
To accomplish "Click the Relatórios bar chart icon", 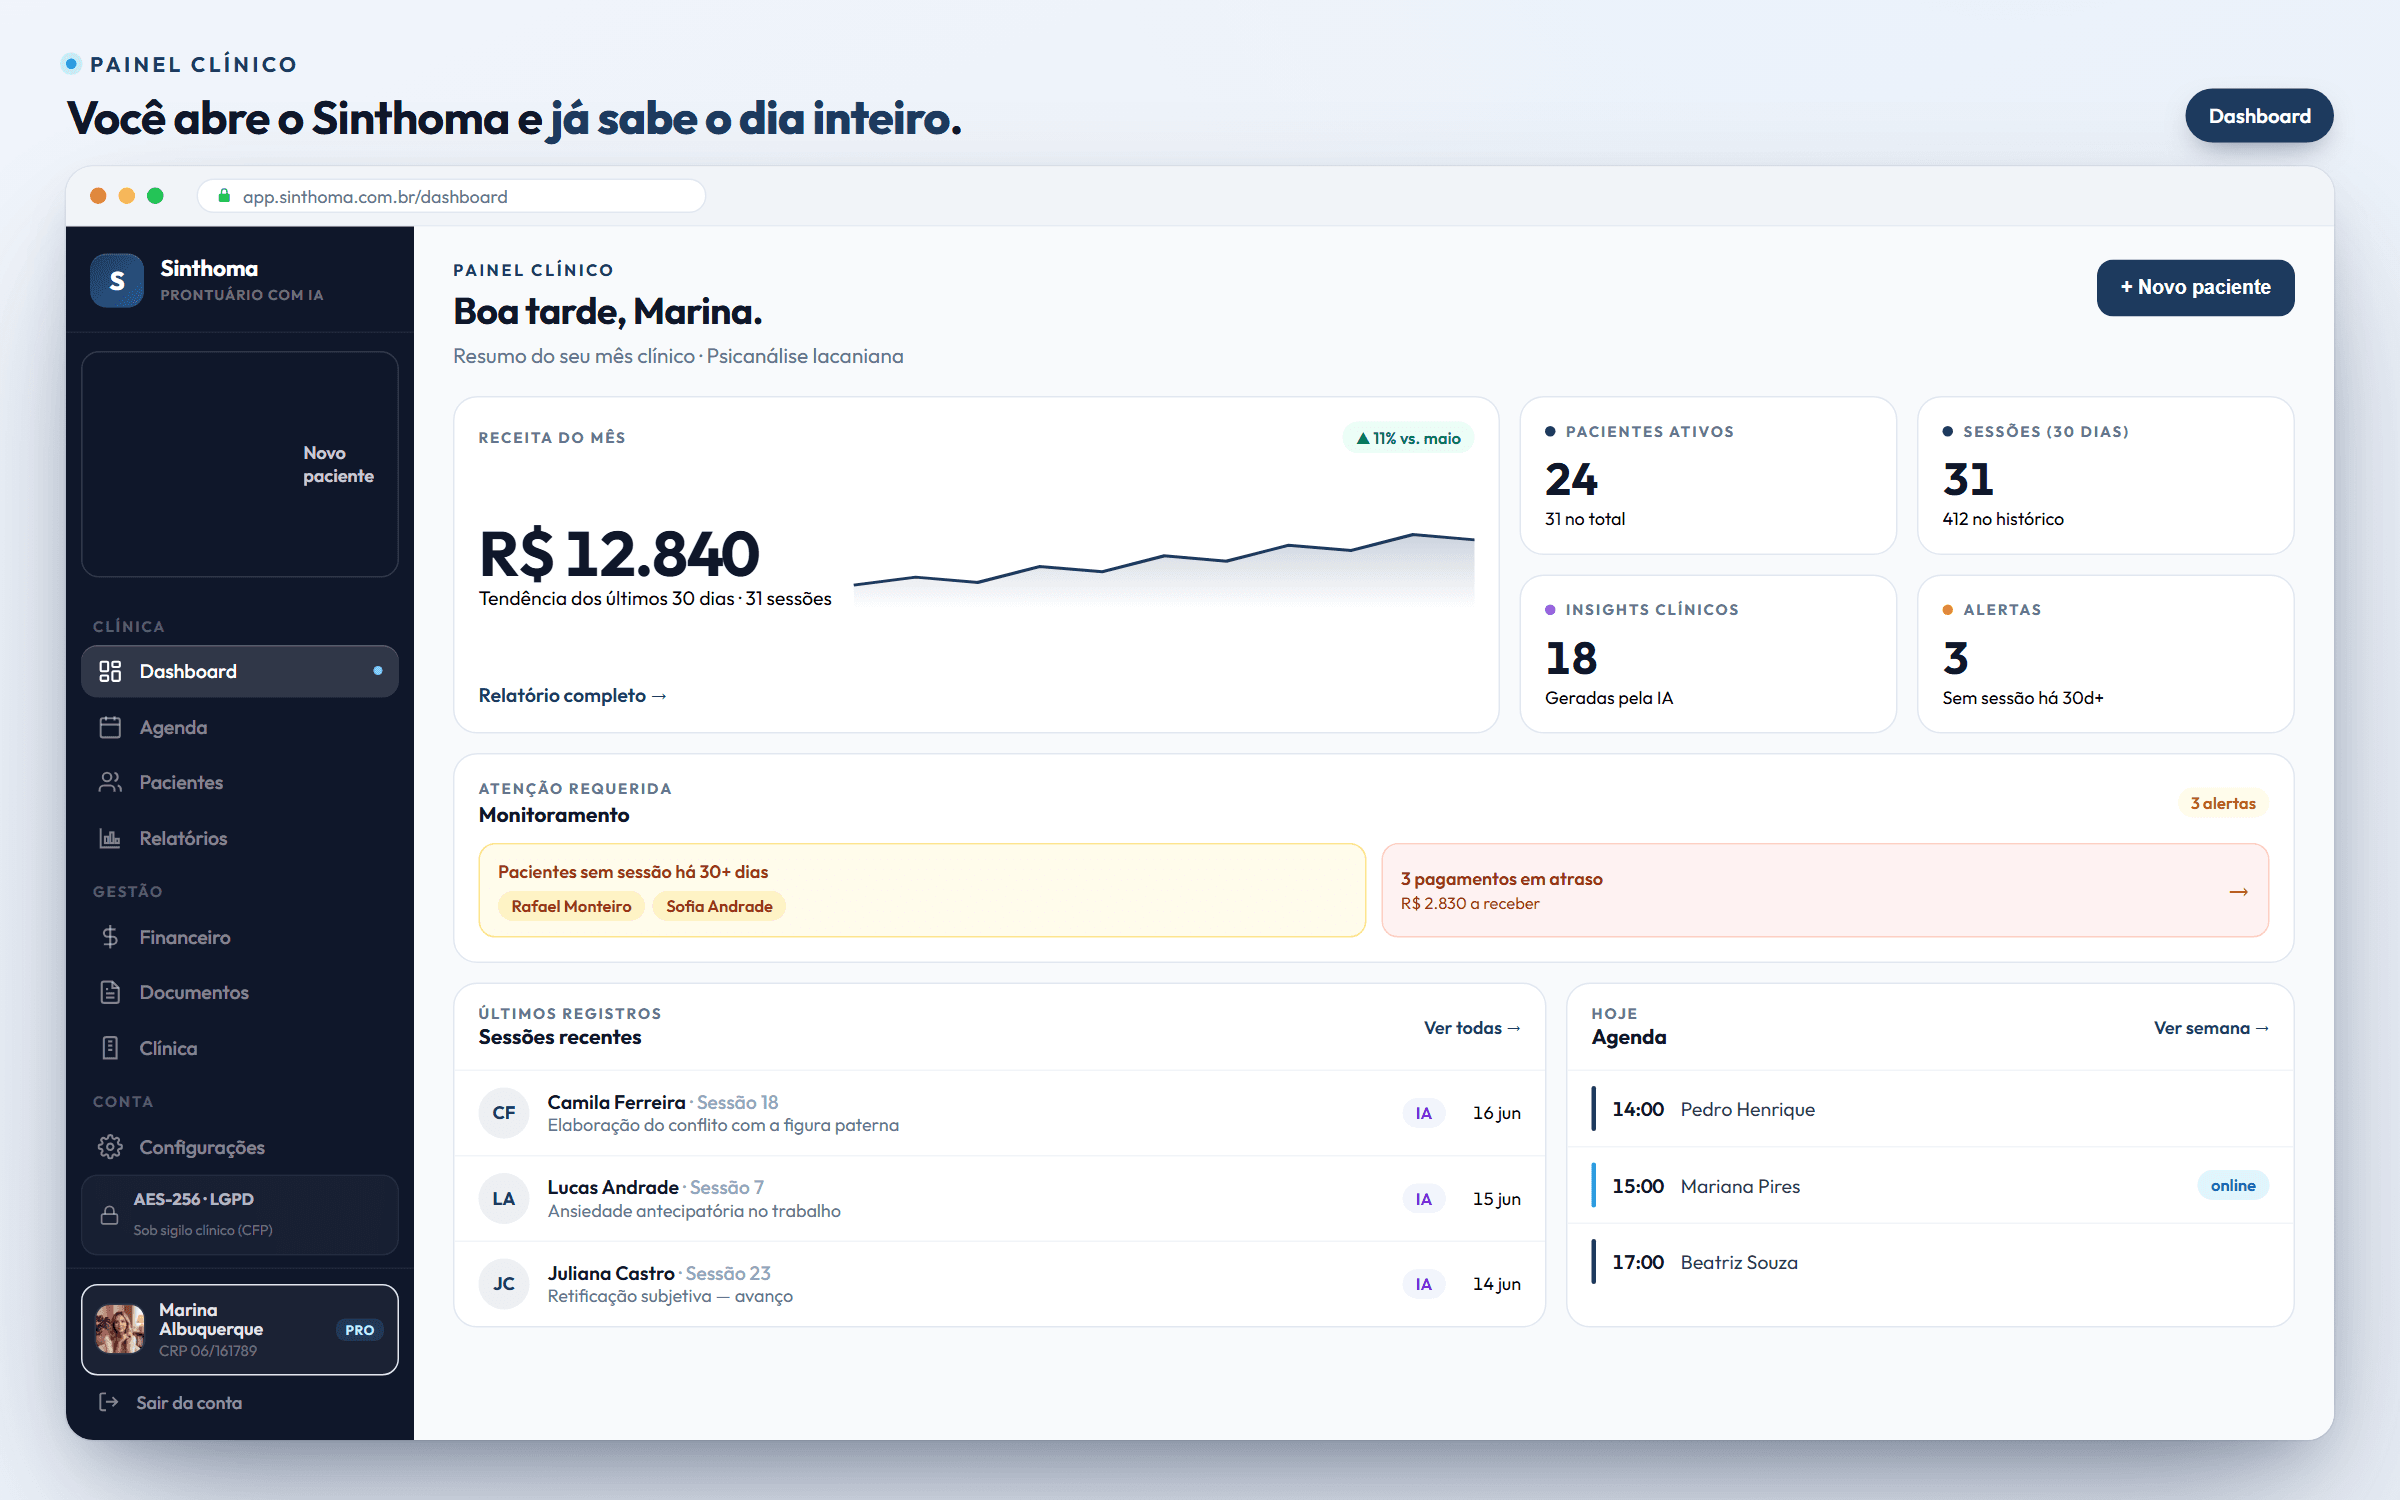I will pyautogui.click(x=110, y=838).
